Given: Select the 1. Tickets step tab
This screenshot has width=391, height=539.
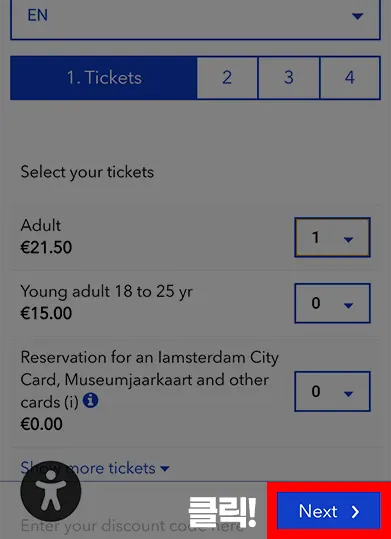Looking at the screenshot, I should 104,78.
